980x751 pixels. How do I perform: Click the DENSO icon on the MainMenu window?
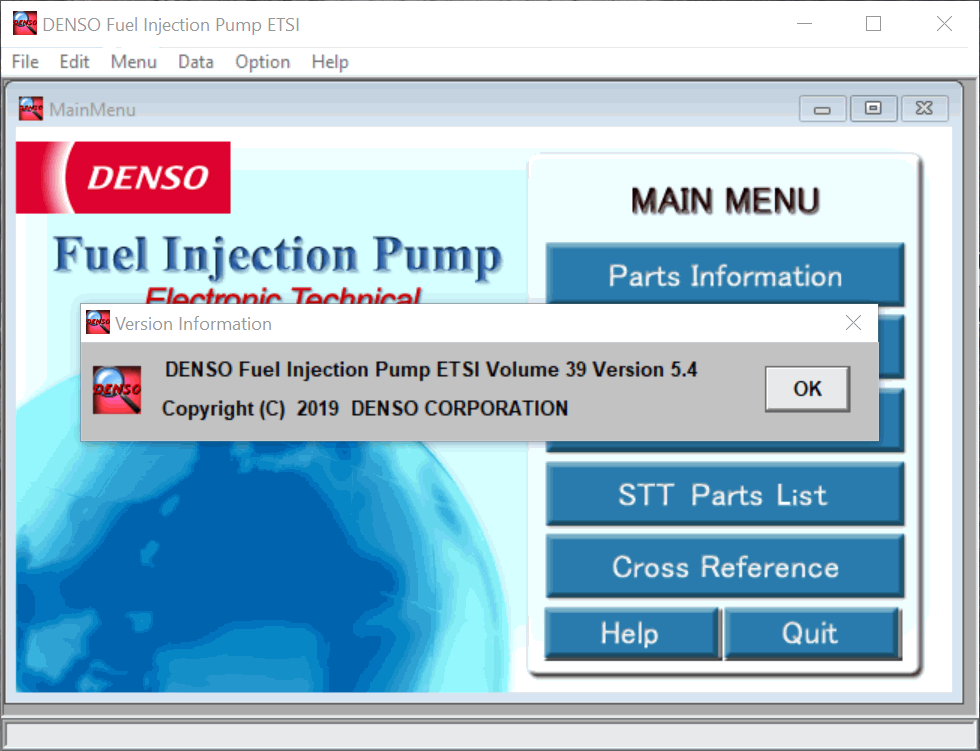point(30,108)
